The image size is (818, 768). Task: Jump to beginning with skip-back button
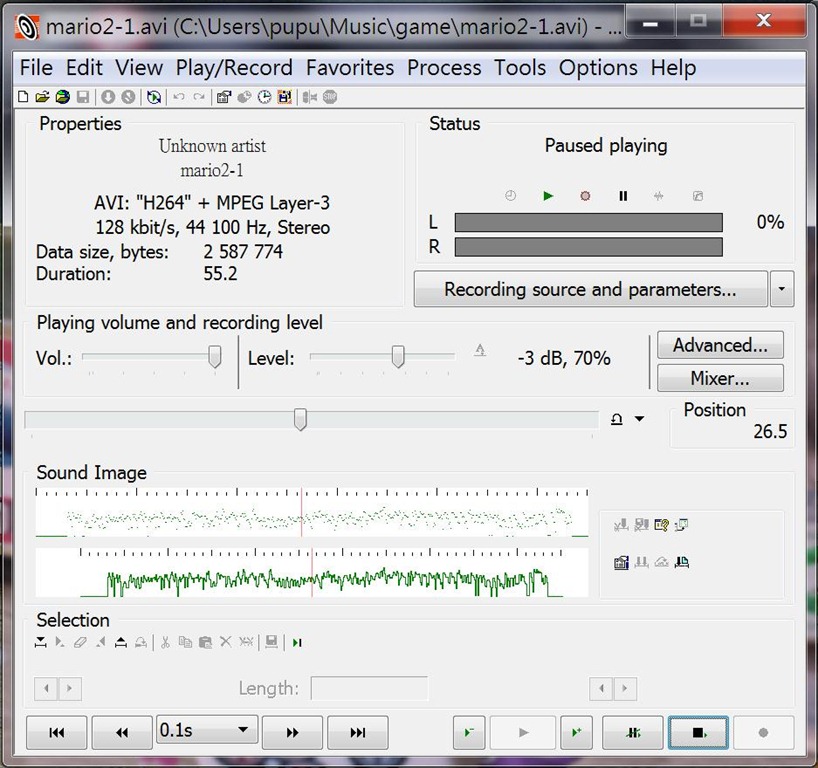click(x=56, y=733)
